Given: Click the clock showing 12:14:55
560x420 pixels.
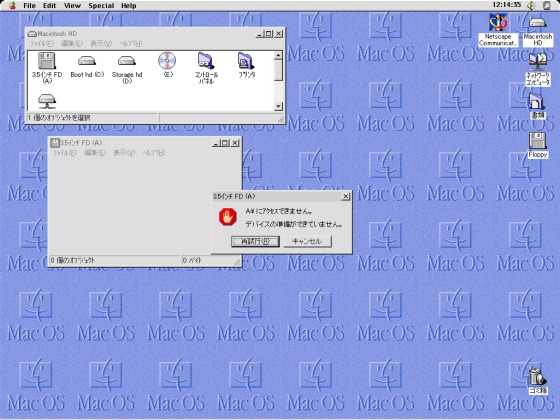Looking at the screenshot, I should (x=506, y=5).
